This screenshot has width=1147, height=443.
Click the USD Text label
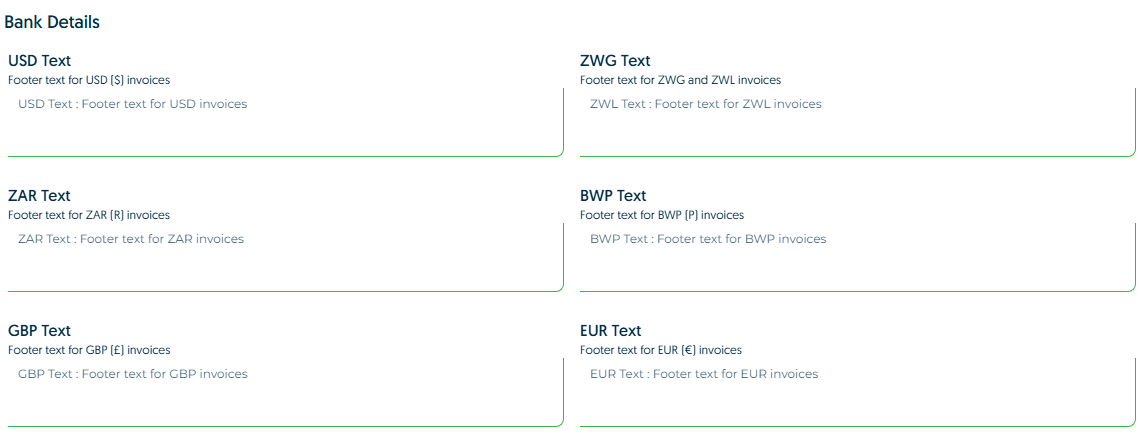point(40,61)
